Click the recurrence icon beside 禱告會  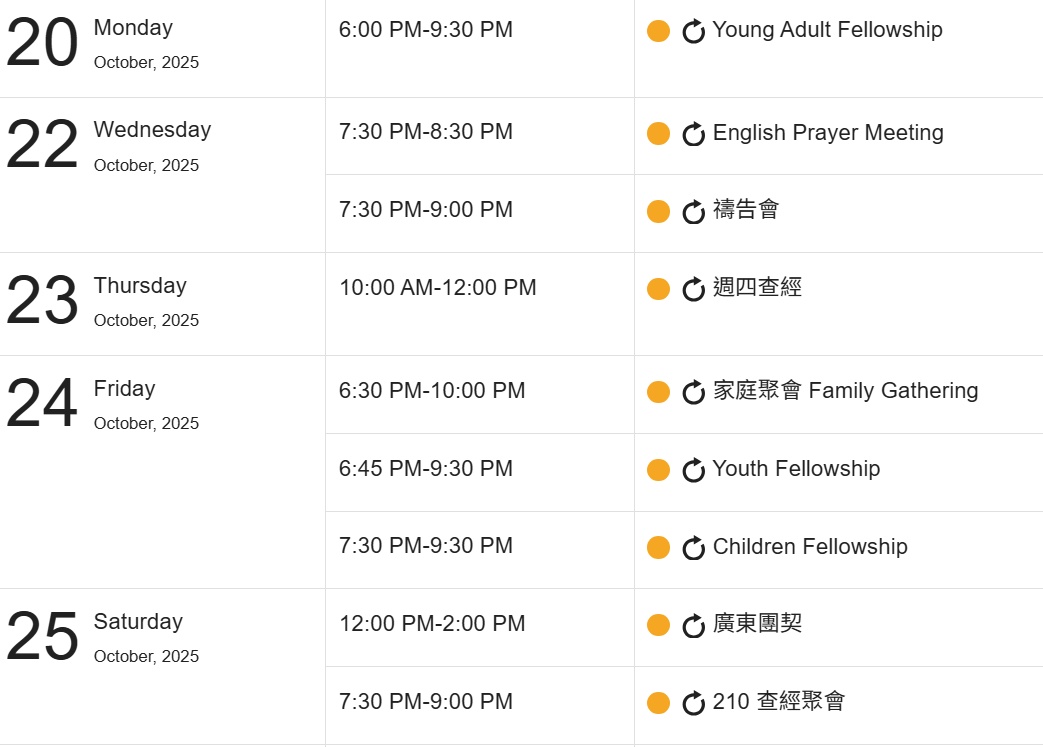coord(694,212)
